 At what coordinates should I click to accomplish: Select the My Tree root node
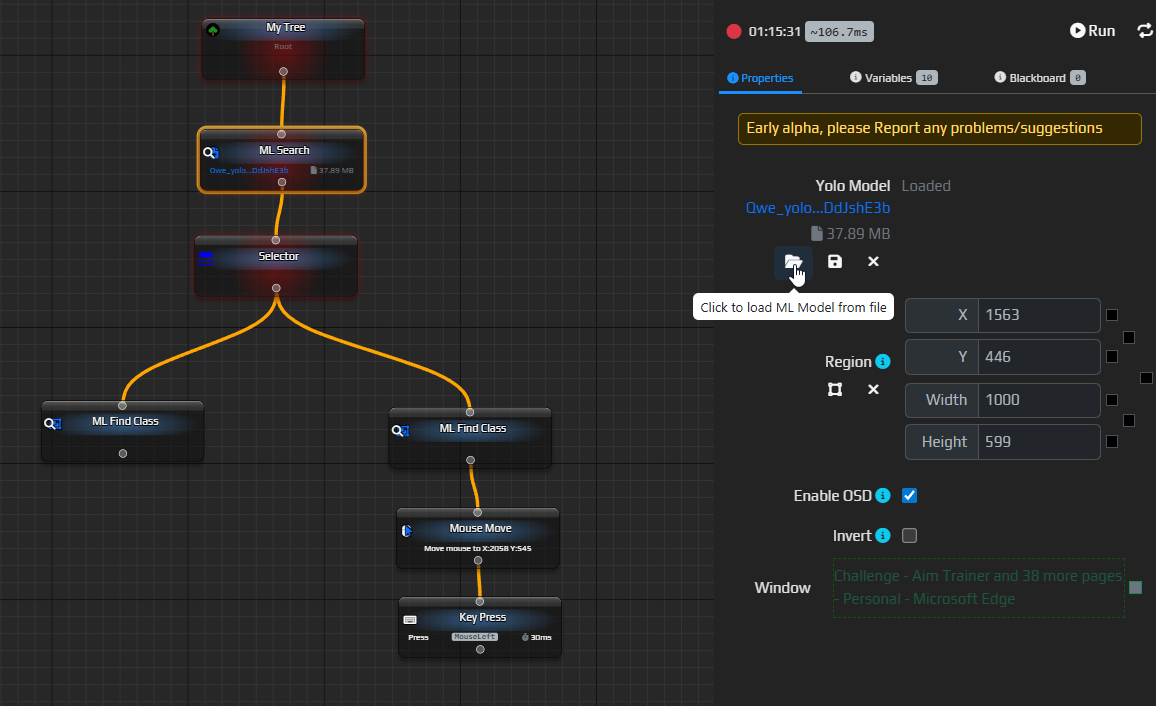point(283,49)
